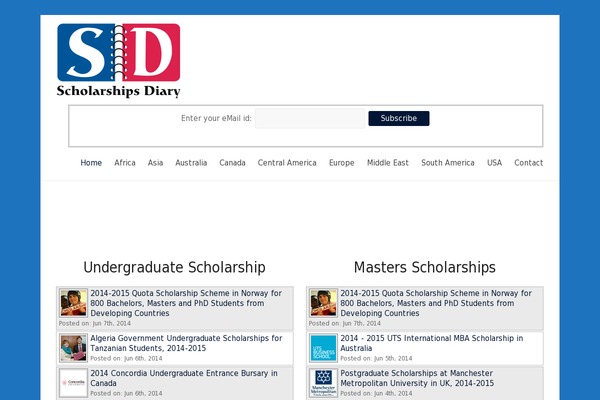
Task: Open 2014 Concordia Undergraduate Entrance Bursary link
Action: [184, 378]
